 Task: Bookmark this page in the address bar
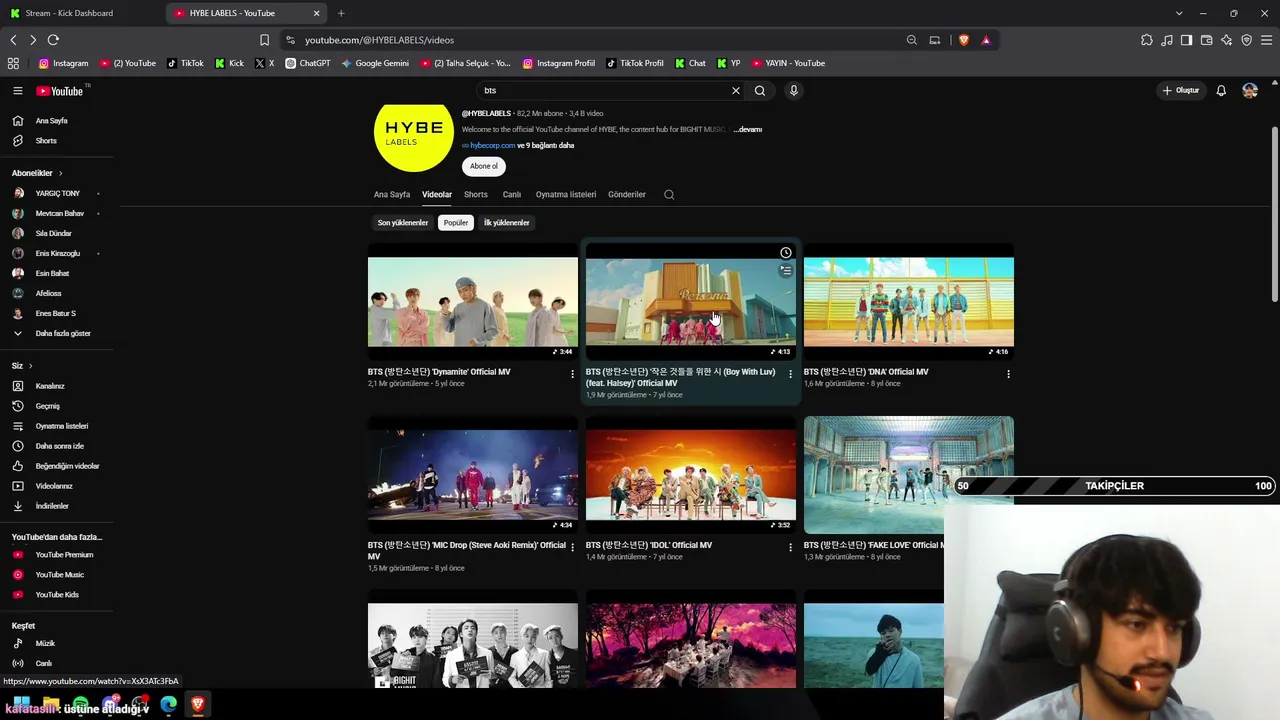(x=264, y=40)
